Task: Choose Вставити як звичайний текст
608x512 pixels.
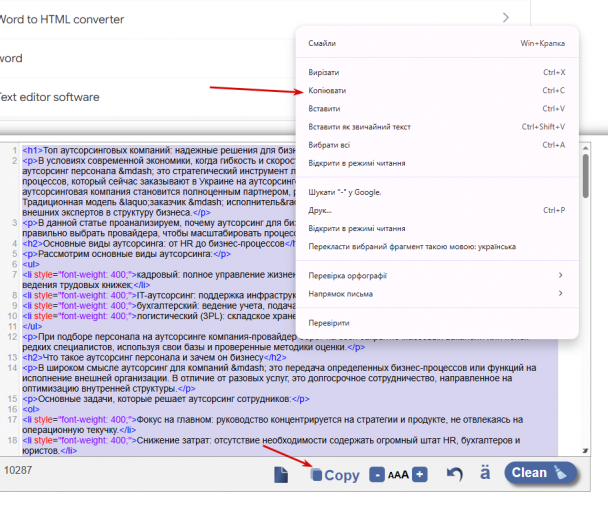Action: (x=437, y=127)
